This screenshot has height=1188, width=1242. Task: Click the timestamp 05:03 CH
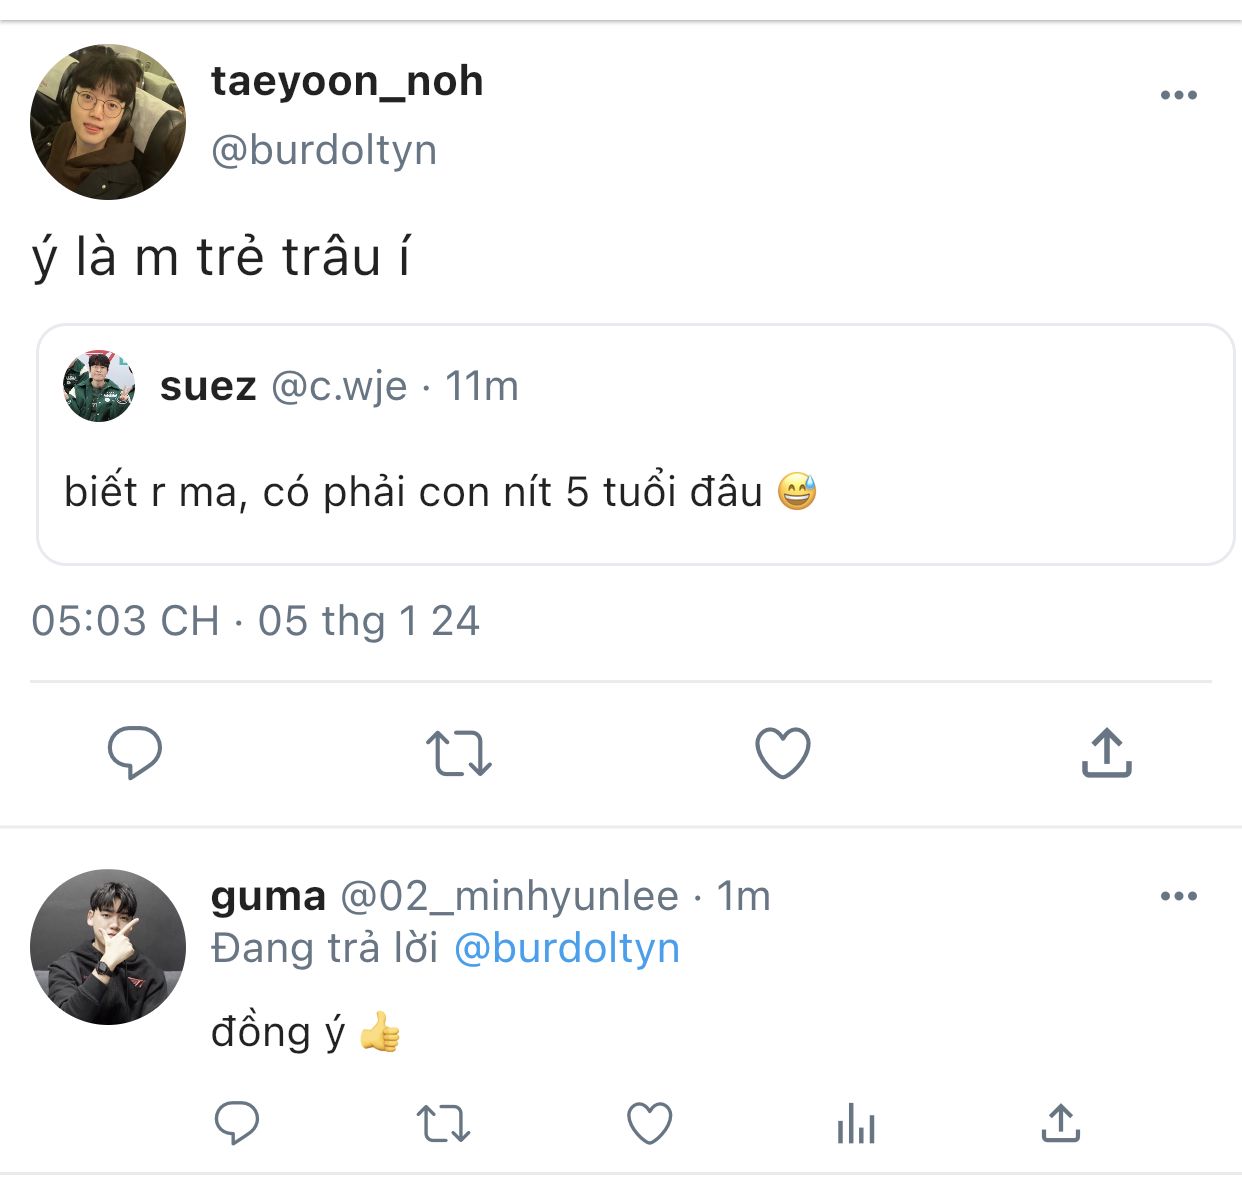click(x=125, y=621)
